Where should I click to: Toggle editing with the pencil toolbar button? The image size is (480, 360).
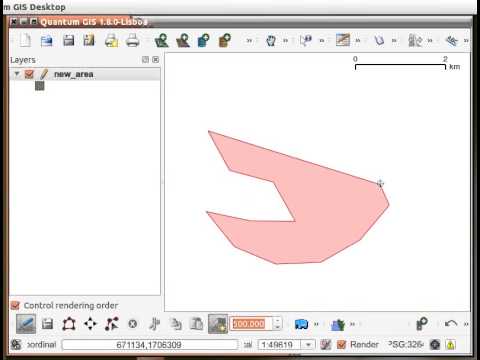[26, 324]
